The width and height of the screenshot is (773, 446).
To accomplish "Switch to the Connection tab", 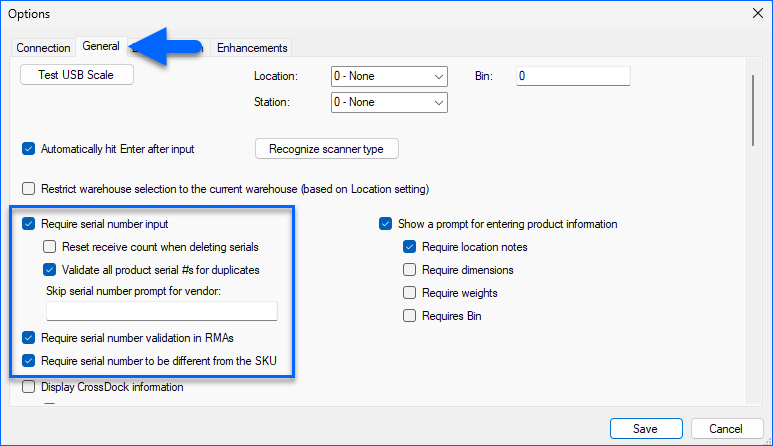I will pos(43,48).
